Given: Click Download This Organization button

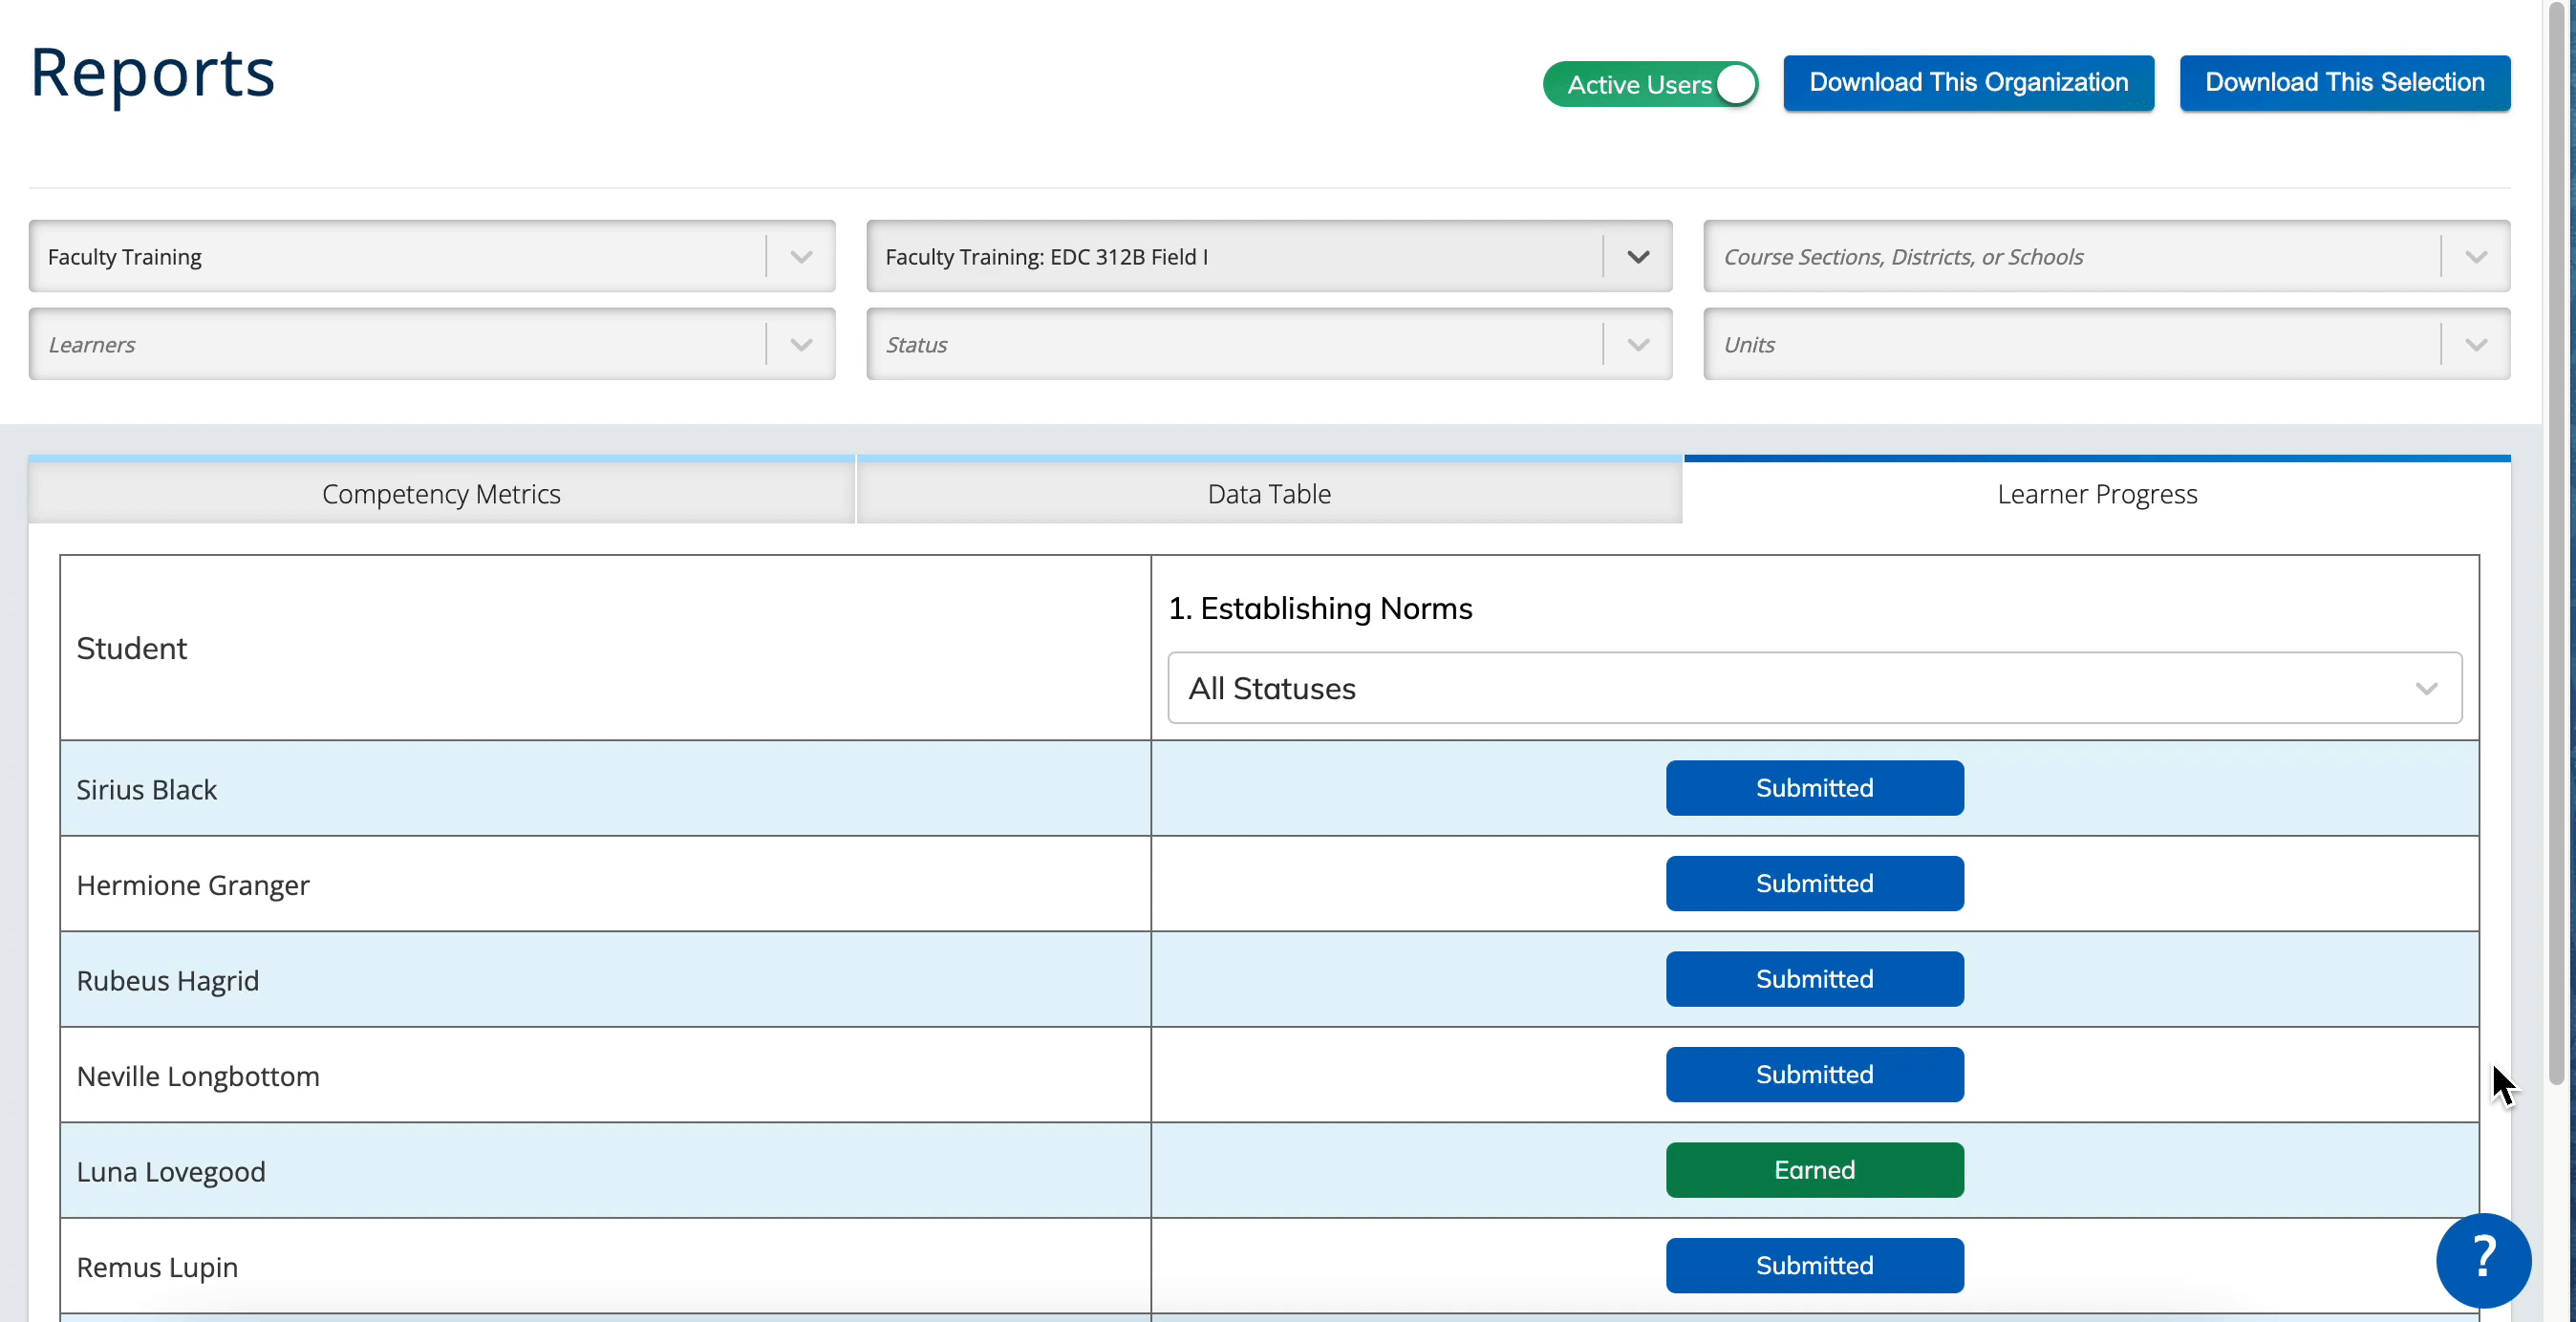Looking at the screenshot, I should [x=1968, y=82].
